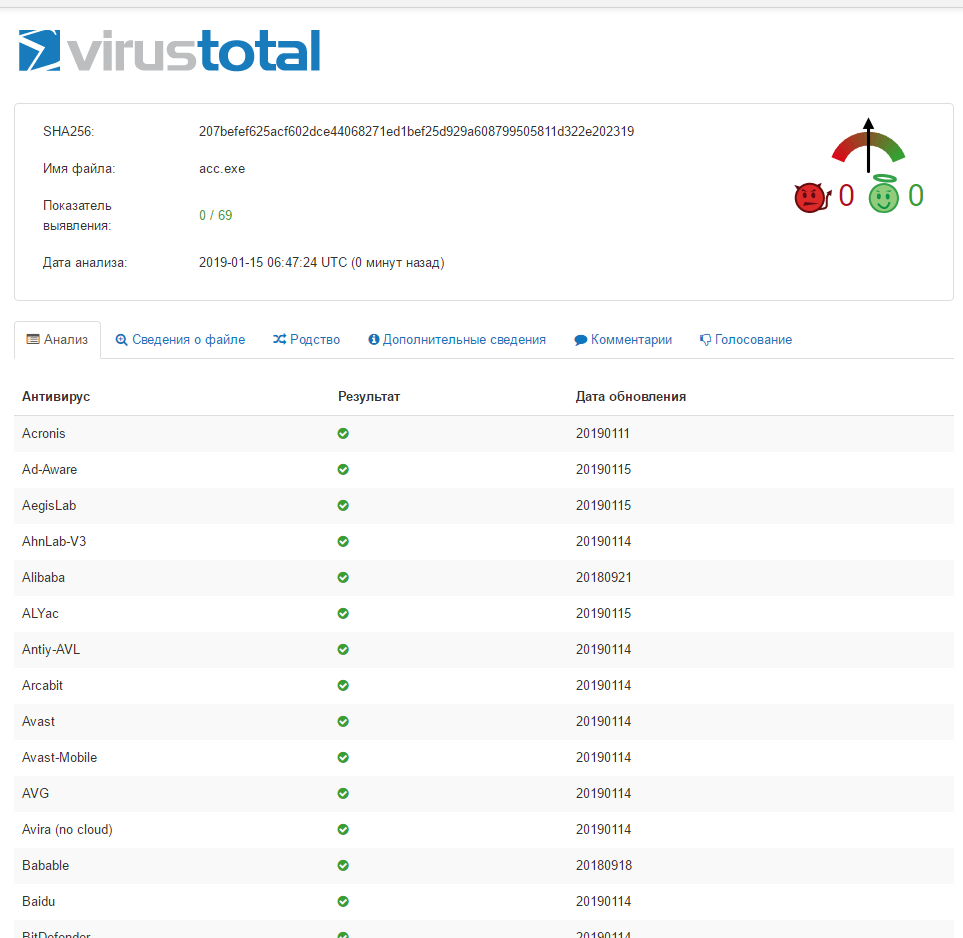Click the red malicious vote count 0
The image size is (963, 938).
[x=846, y=196]
